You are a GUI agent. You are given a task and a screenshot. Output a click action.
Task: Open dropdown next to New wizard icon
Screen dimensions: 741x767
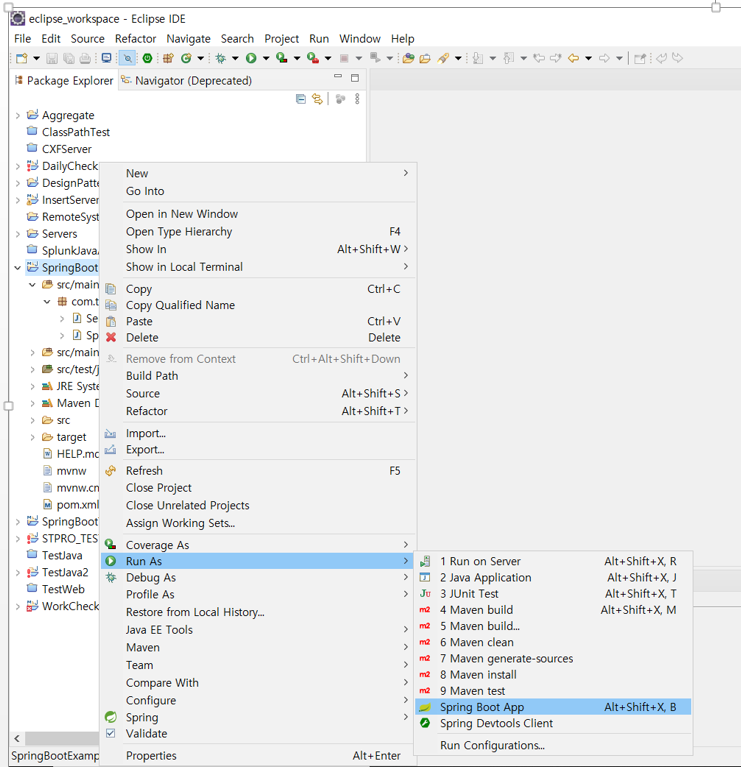pyautogui.click(x=37, y=58)
